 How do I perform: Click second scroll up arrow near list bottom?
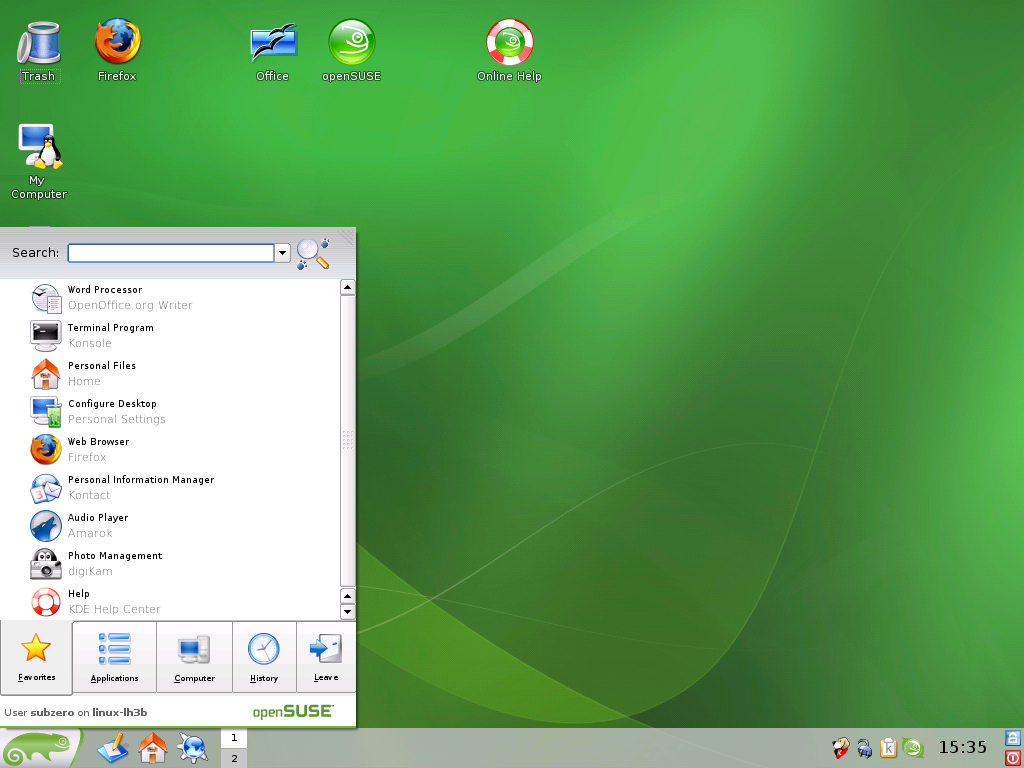(x=348, y=596)
